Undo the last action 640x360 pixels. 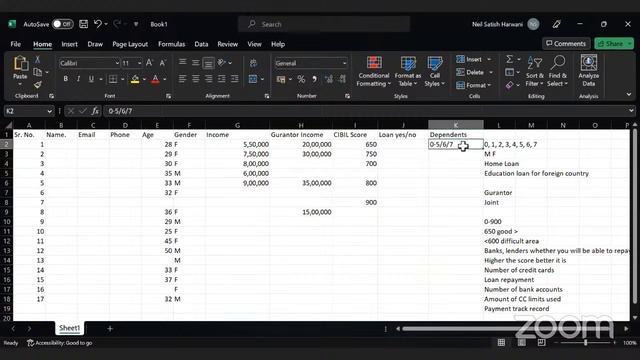click(98, 24)
